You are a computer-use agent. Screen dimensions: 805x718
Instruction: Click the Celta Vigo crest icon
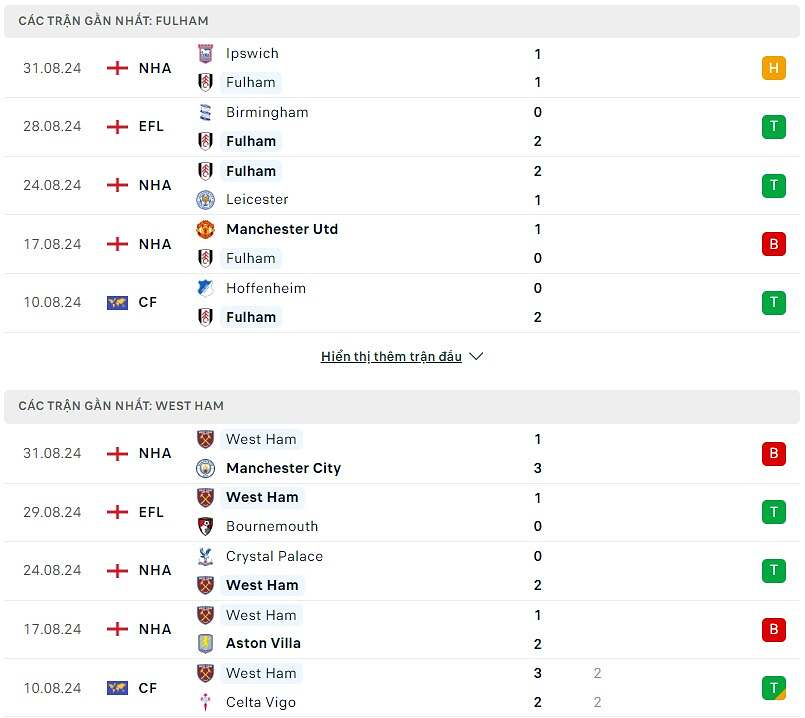coord(205,702)
